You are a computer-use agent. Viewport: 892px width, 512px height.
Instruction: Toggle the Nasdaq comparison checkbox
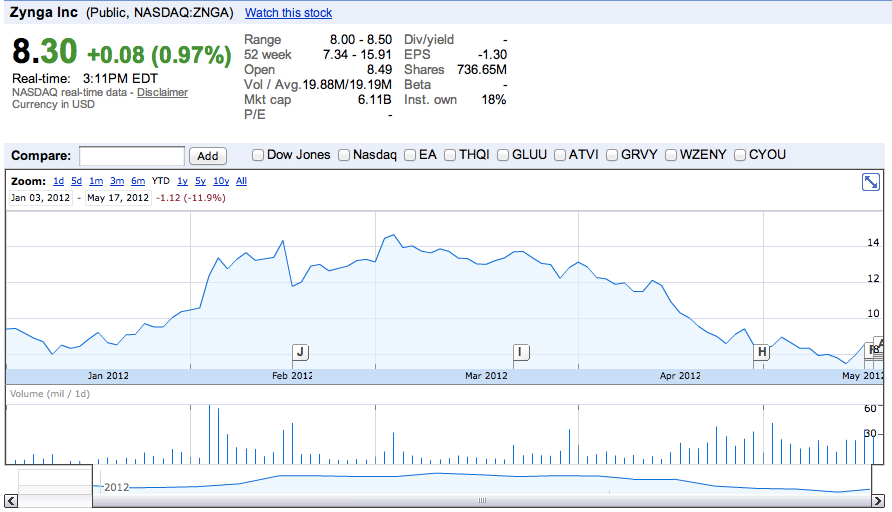pos(344,155)
